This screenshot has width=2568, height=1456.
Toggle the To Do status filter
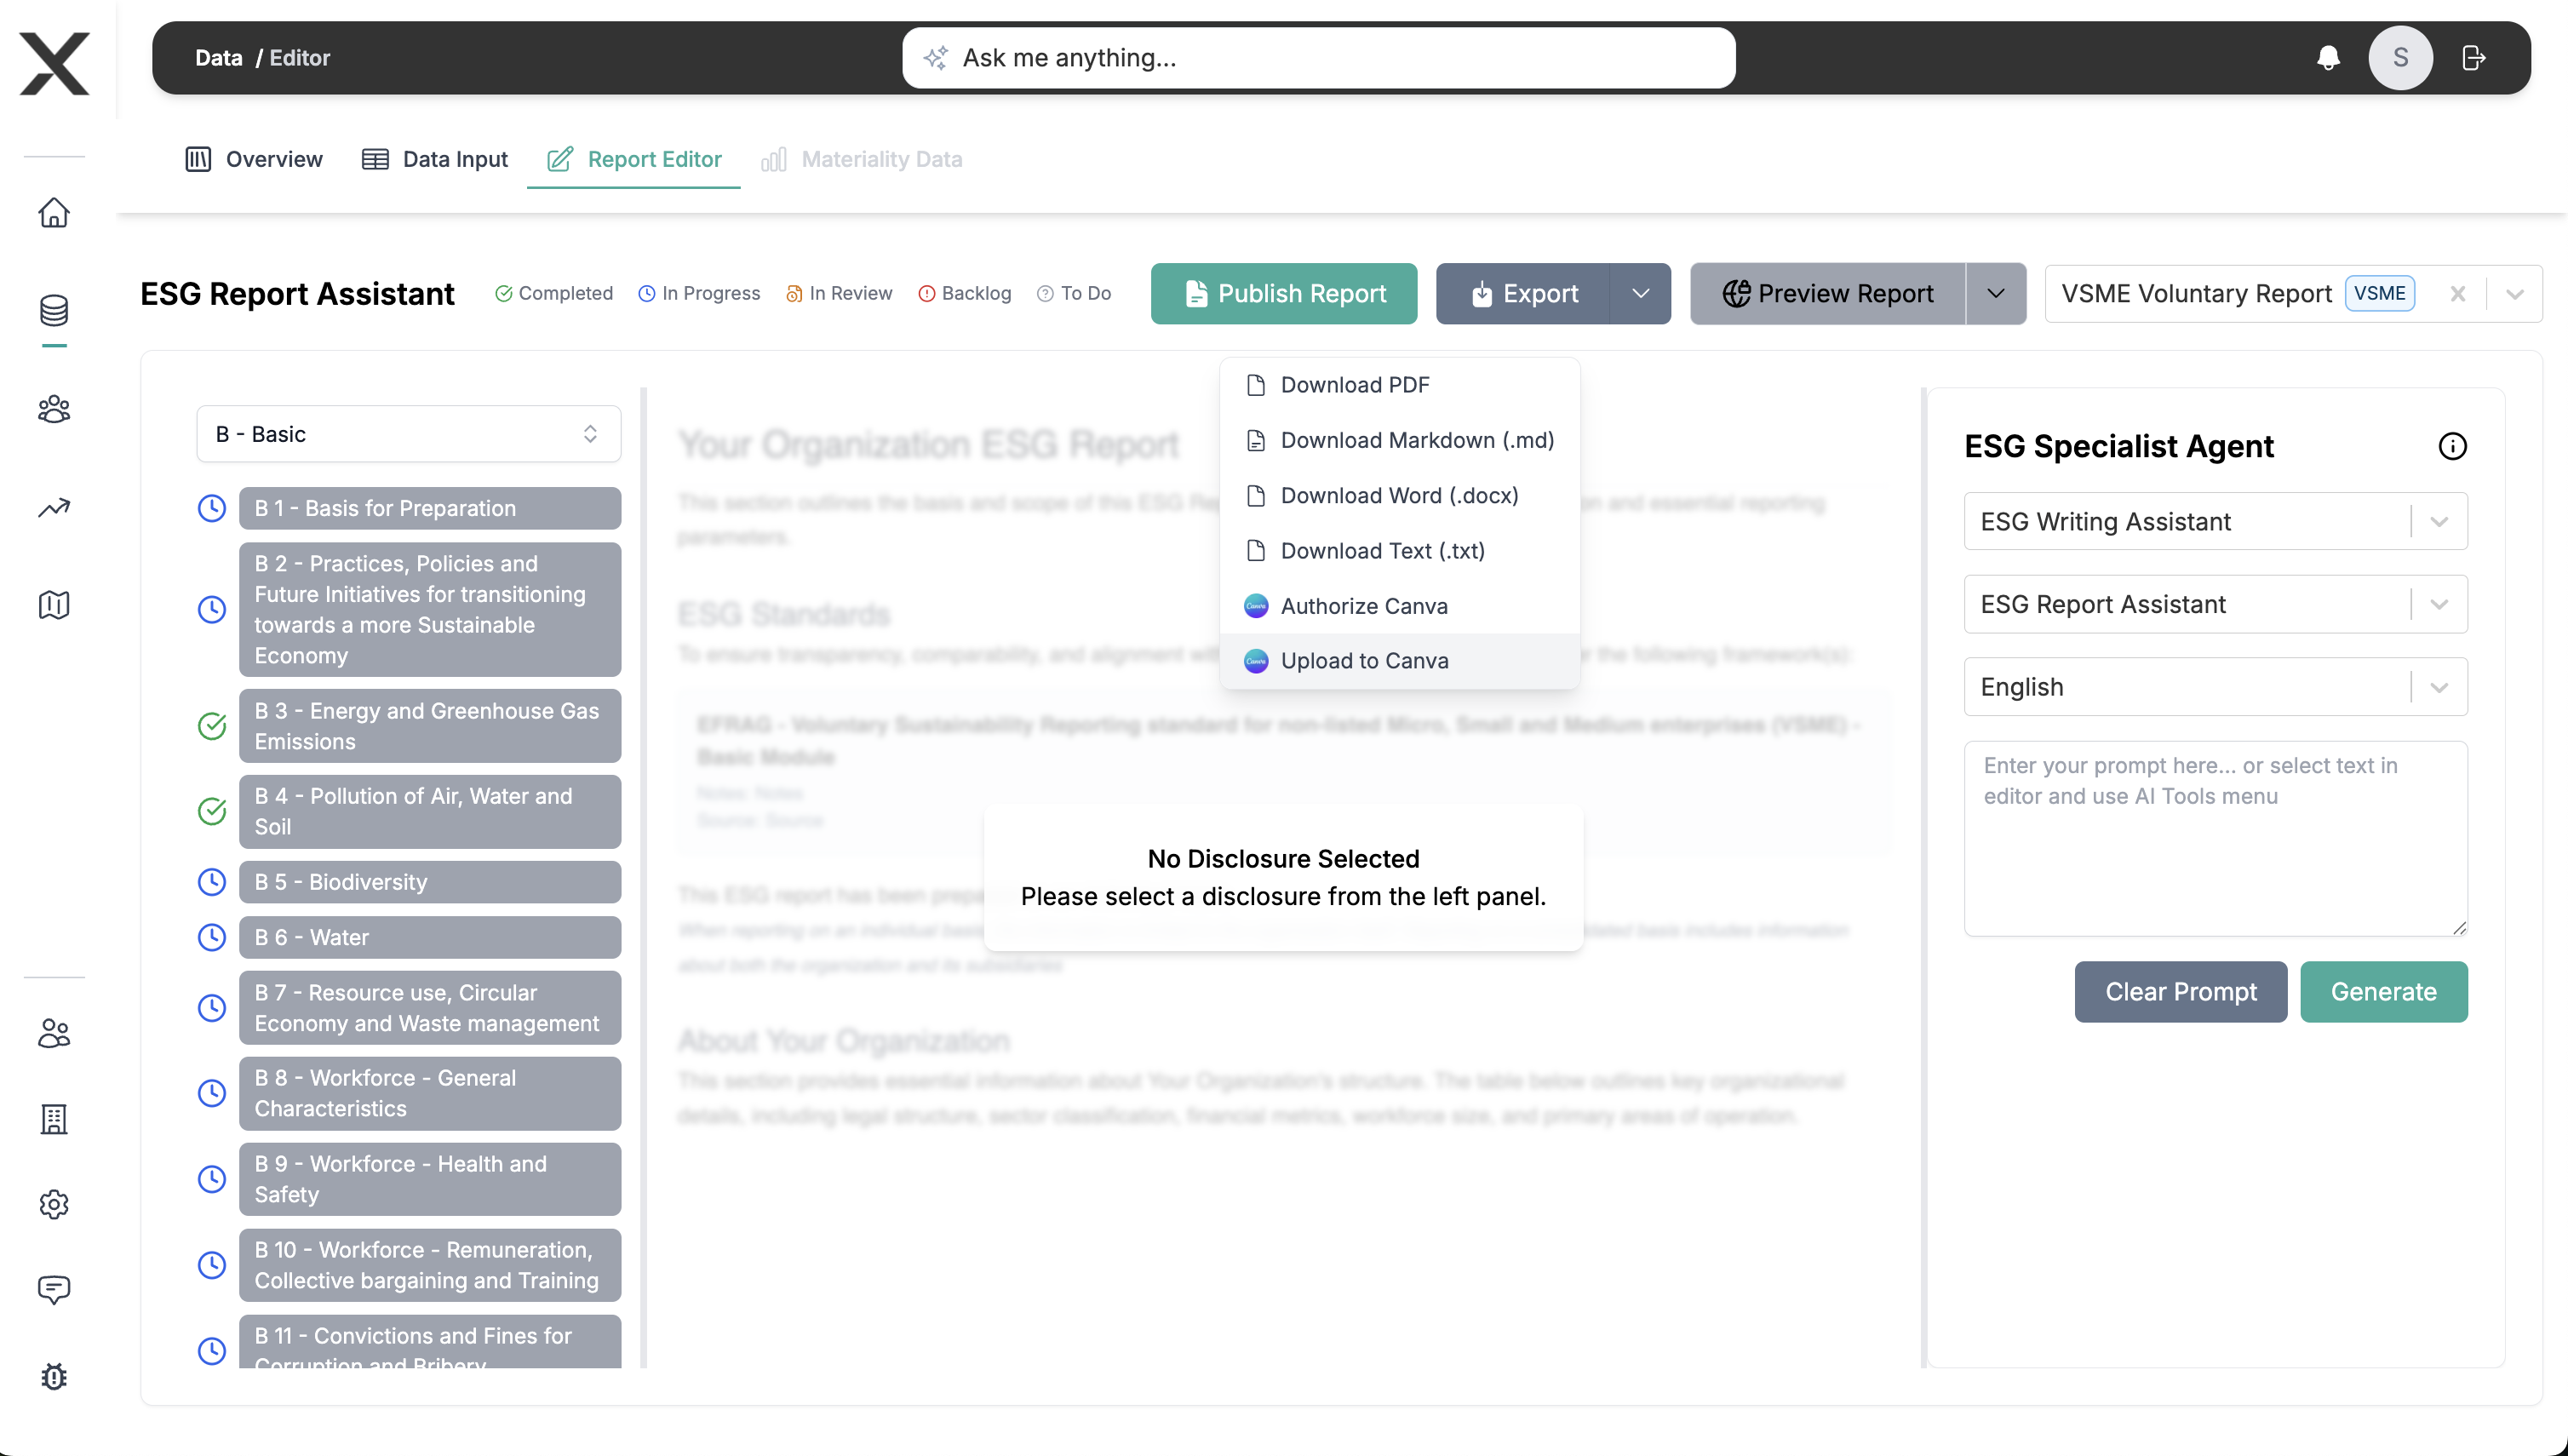click(1075, 293)
